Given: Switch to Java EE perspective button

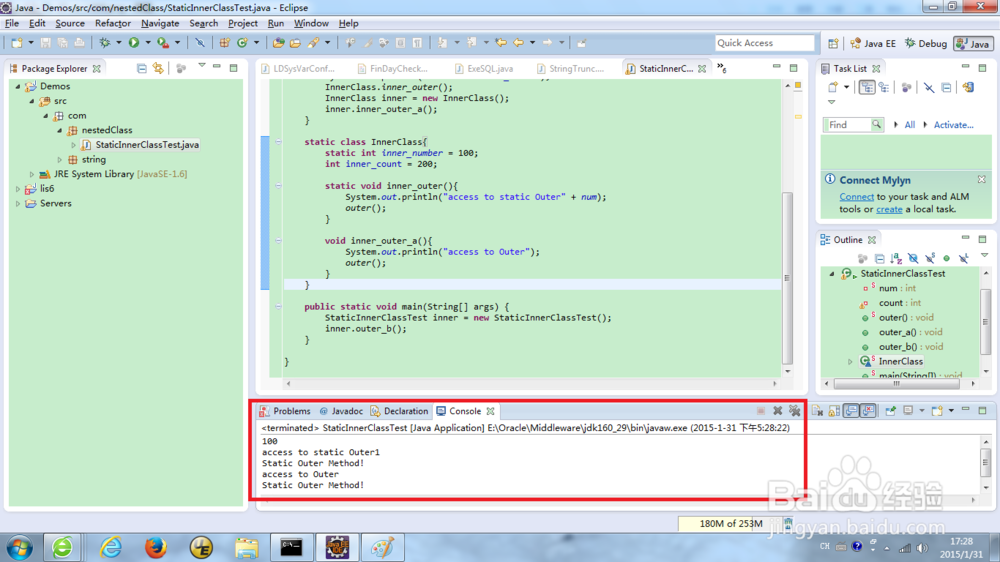Looking at the screenshot, I should pyautogui.click(x=873, y=43).
